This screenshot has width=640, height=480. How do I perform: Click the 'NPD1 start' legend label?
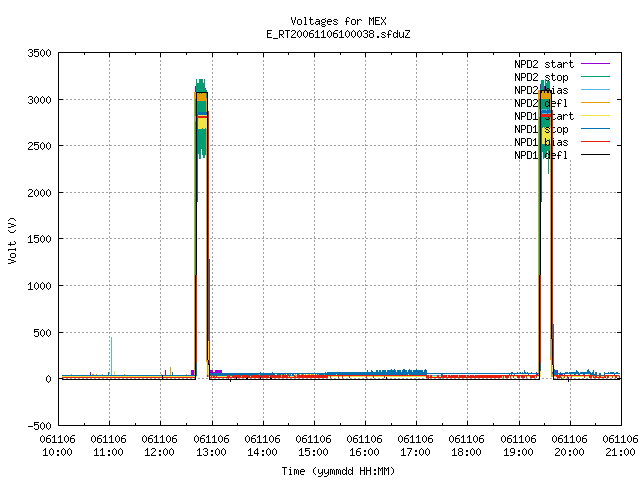click(544, 116)
